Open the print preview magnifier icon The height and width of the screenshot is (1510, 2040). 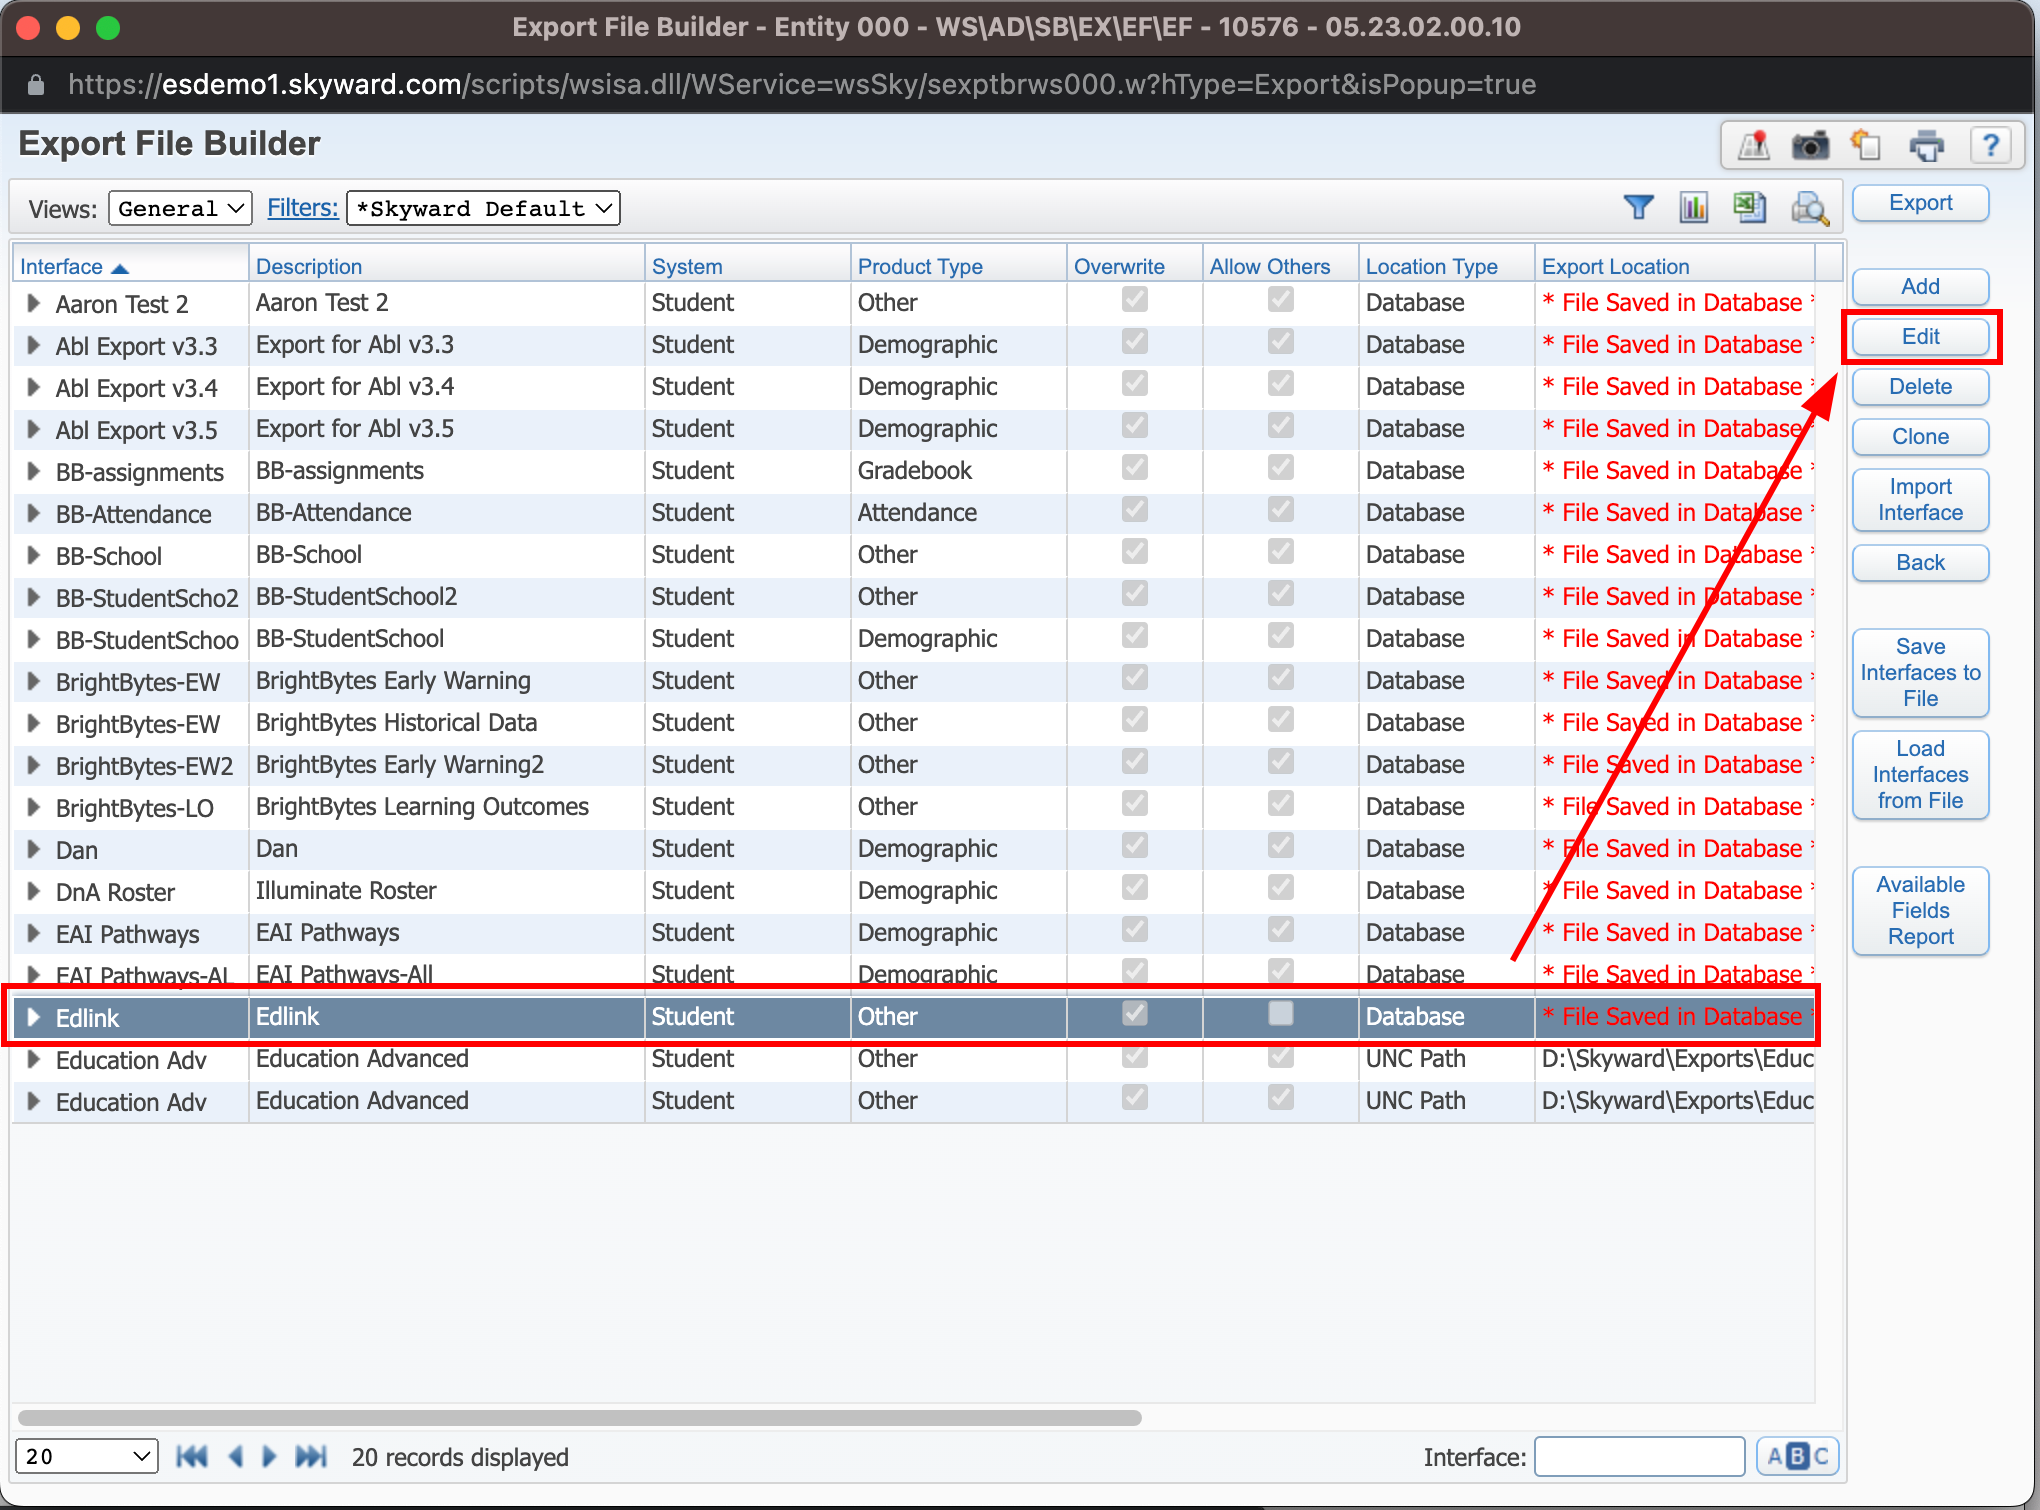pos(1810,208)
